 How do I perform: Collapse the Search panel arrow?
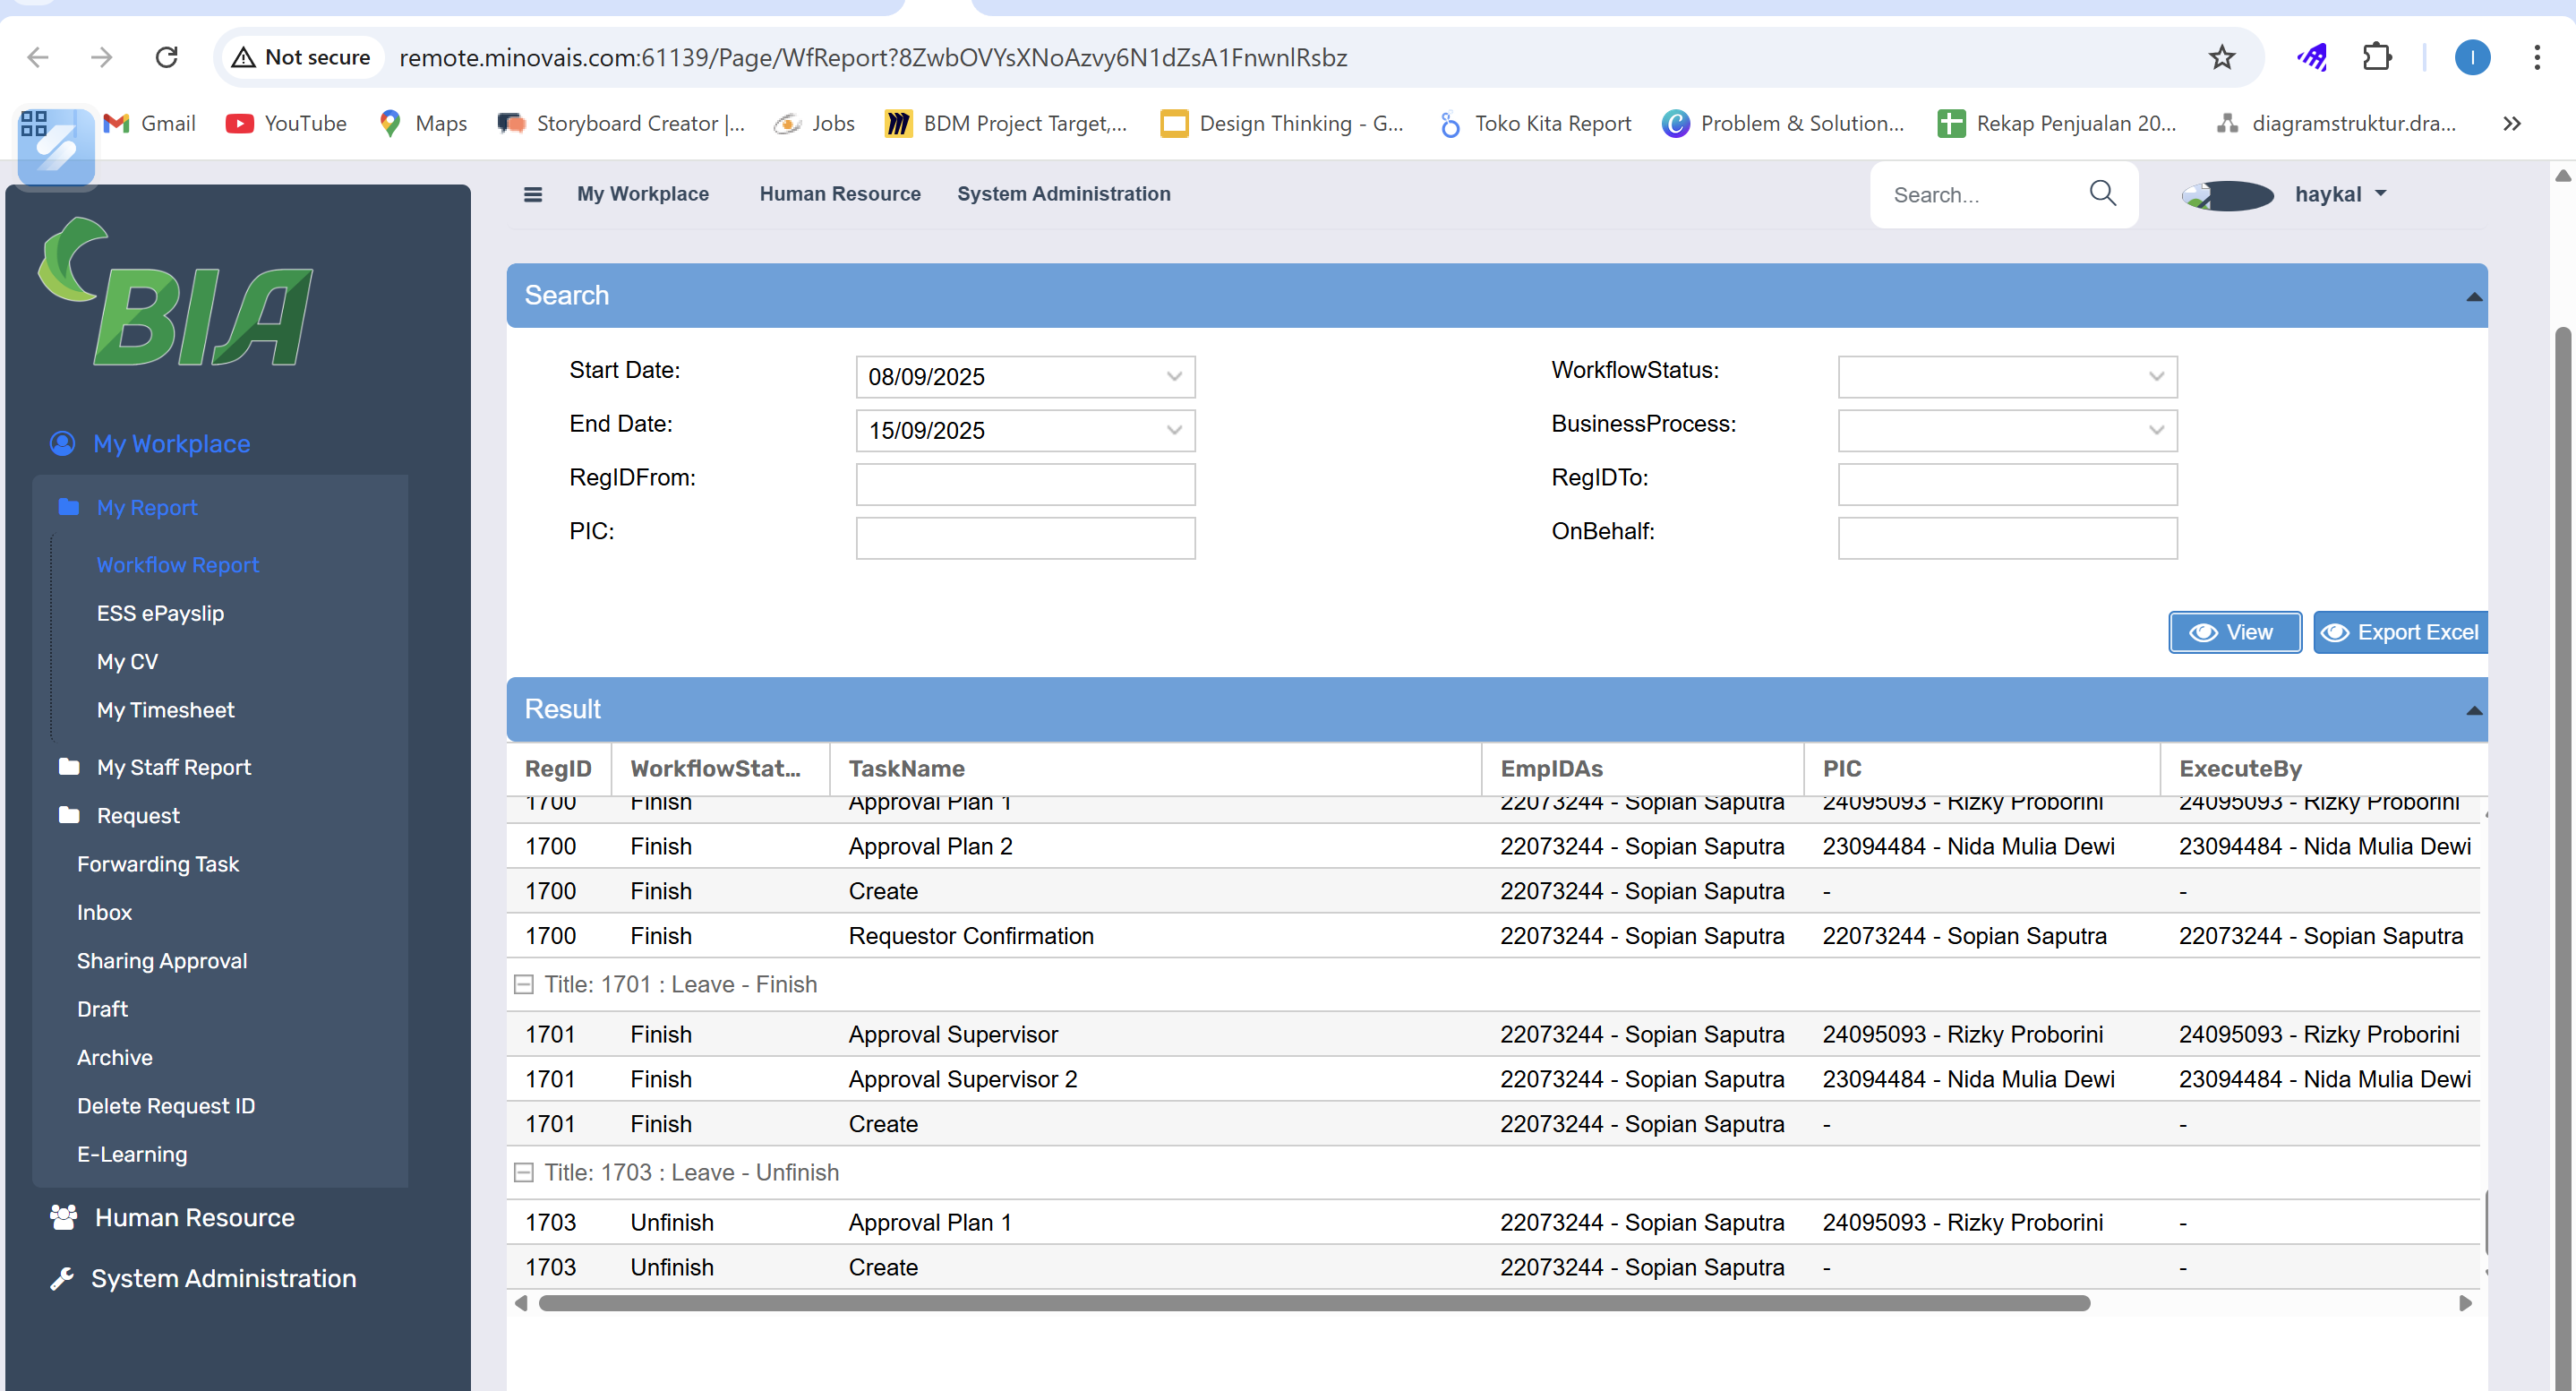(x=2473, y=296)
